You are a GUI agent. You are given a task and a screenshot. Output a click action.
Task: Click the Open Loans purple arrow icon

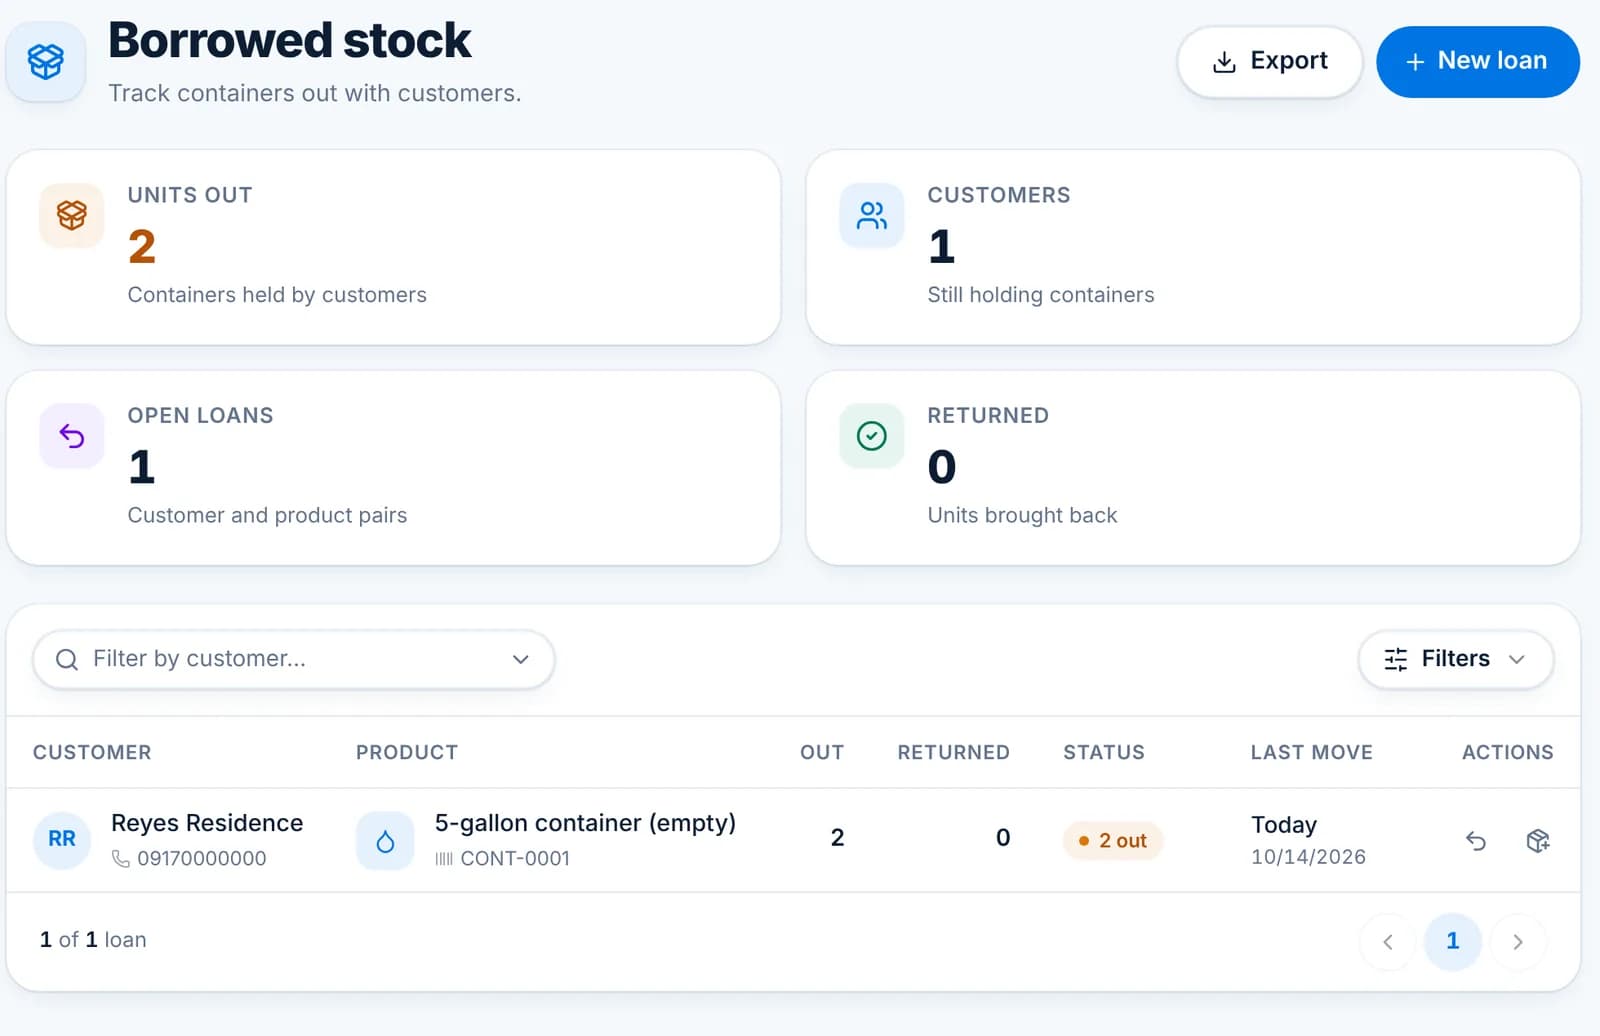click(x=72, y=436)
